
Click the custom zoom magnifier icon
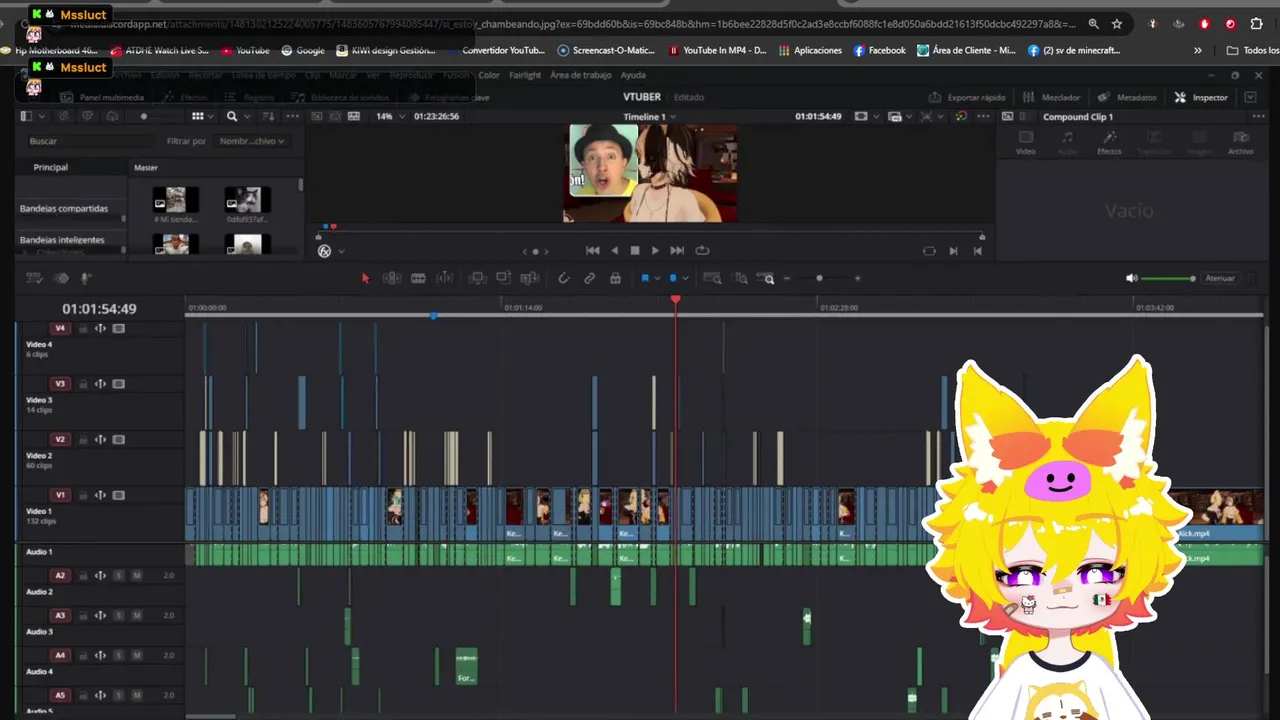pos(767,278)
